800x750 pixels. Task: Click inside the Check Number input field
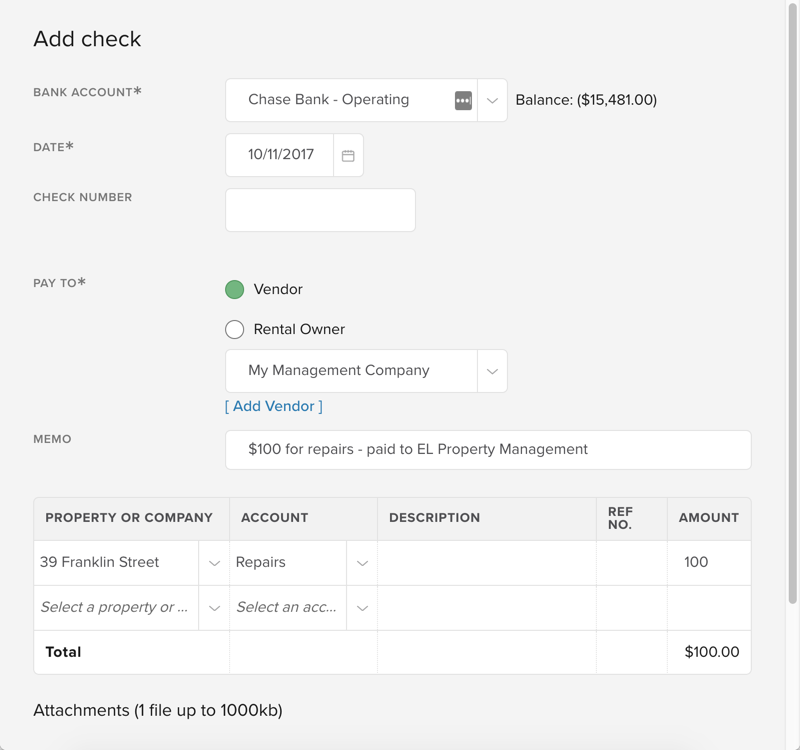point(320,209)
